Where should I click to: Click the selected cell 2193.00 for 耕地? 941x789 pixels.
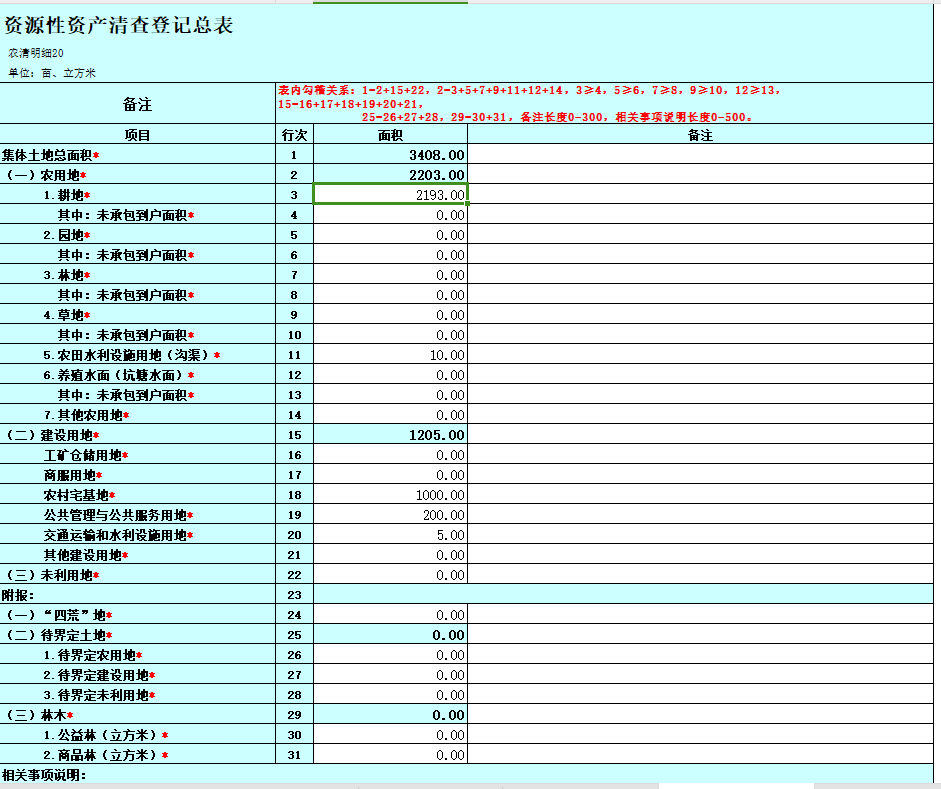(x=390, y=194)
